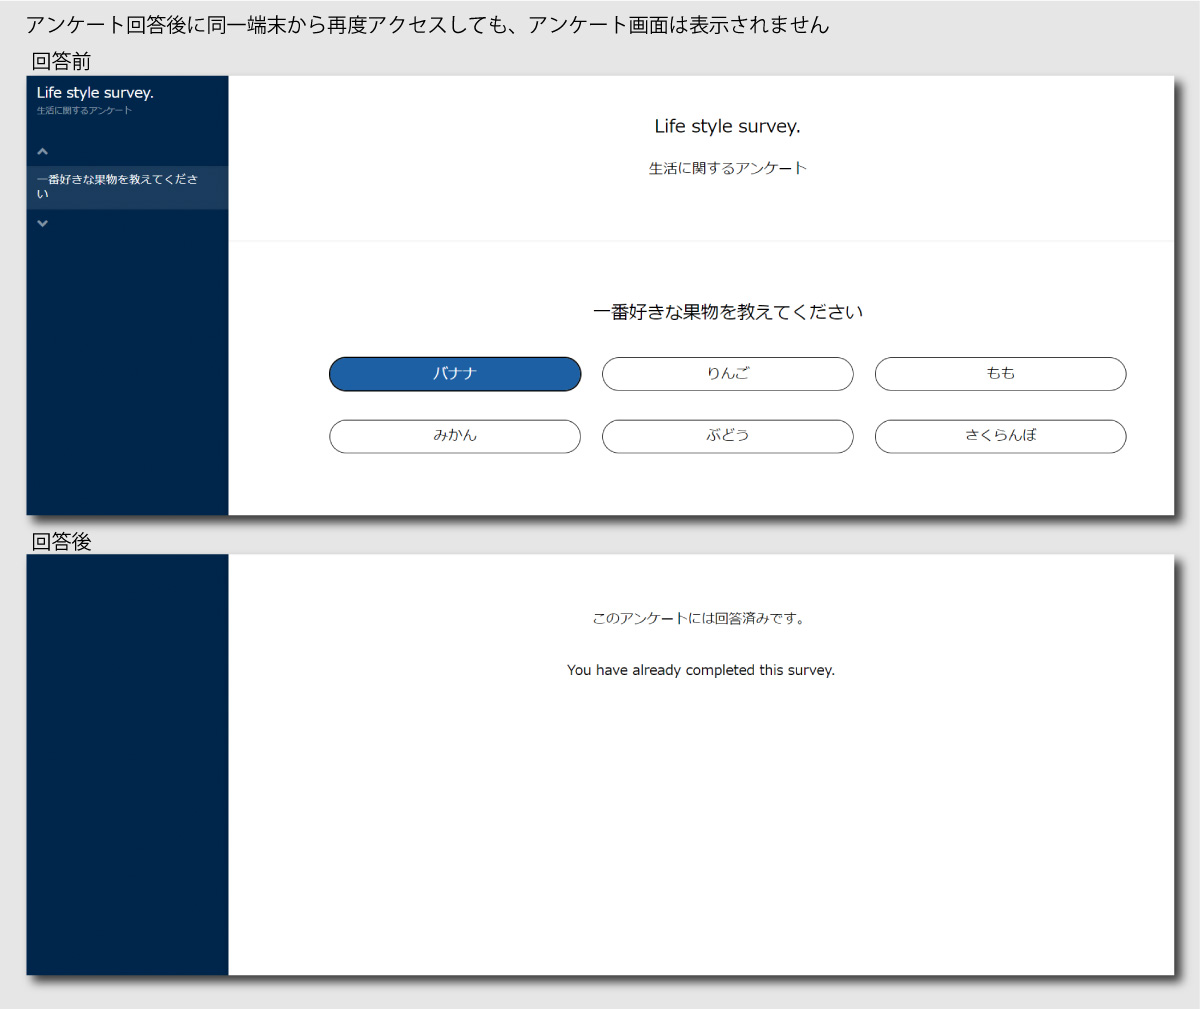Select the sidebar question item 一番好きな果物を教えてください
1200x1009 pixels.
click(117, 186)
